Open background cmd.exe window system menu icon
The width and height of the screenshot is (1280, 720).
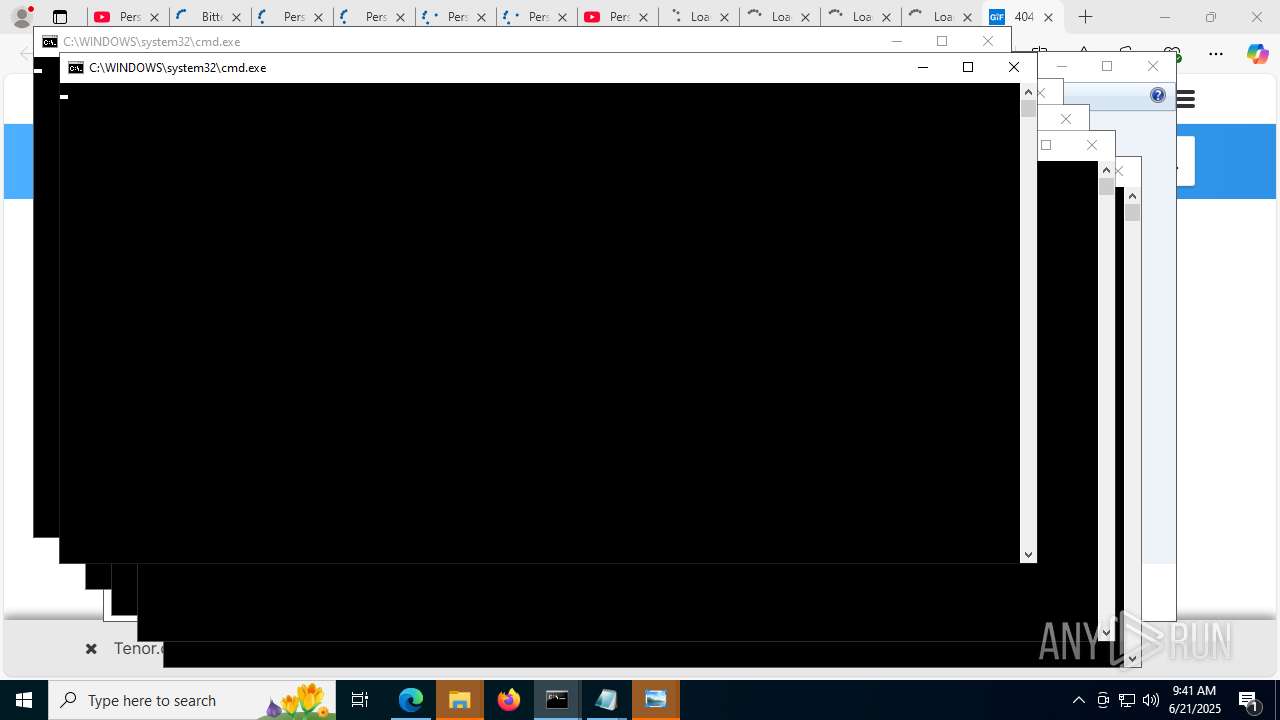point(50,42)
